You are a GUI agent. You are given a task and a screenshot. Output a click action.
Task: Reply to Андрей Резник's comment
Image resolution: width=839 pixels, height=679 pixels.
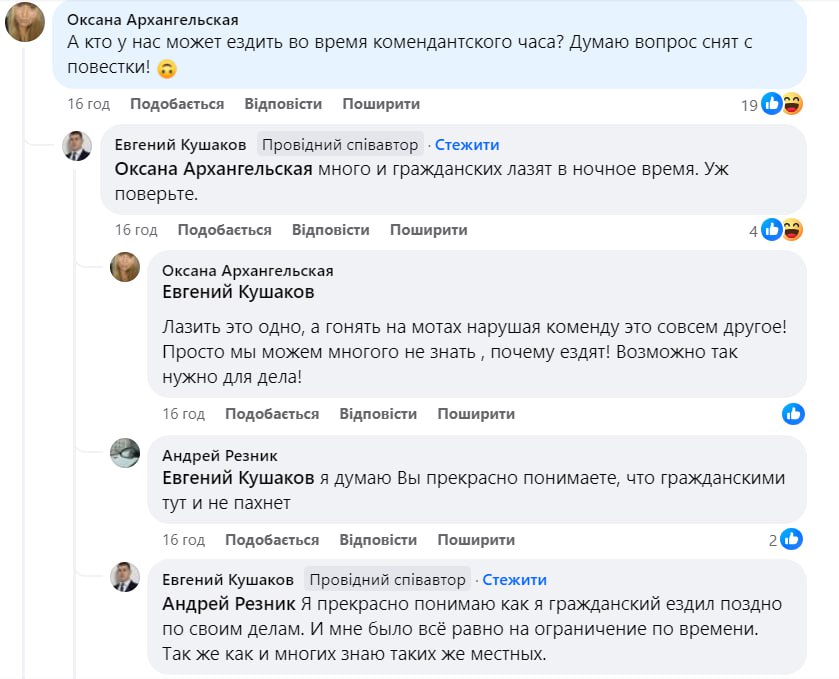378,540
